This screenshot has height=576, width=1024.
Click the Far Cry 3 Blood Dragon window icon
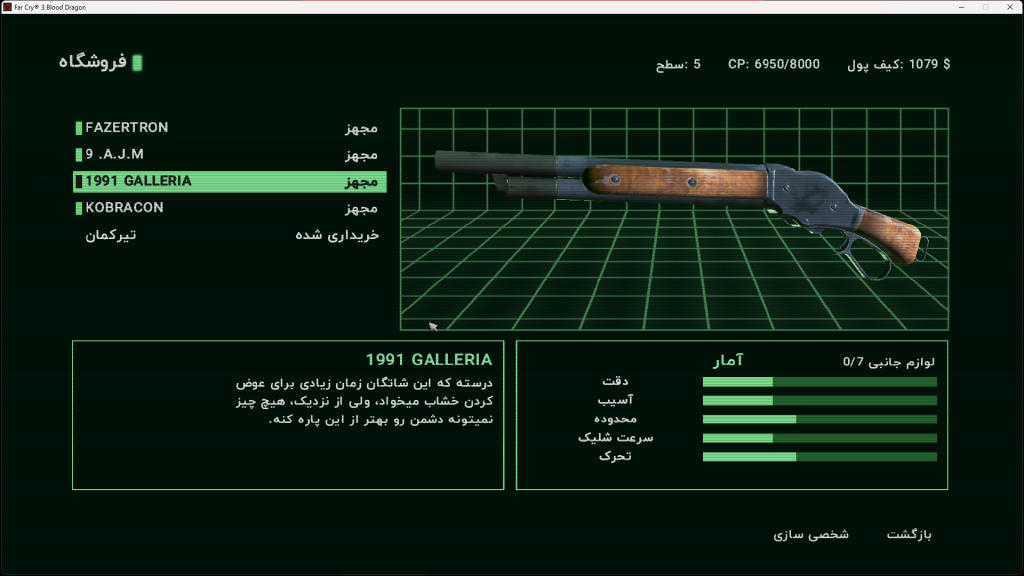[x=7, y=7]
